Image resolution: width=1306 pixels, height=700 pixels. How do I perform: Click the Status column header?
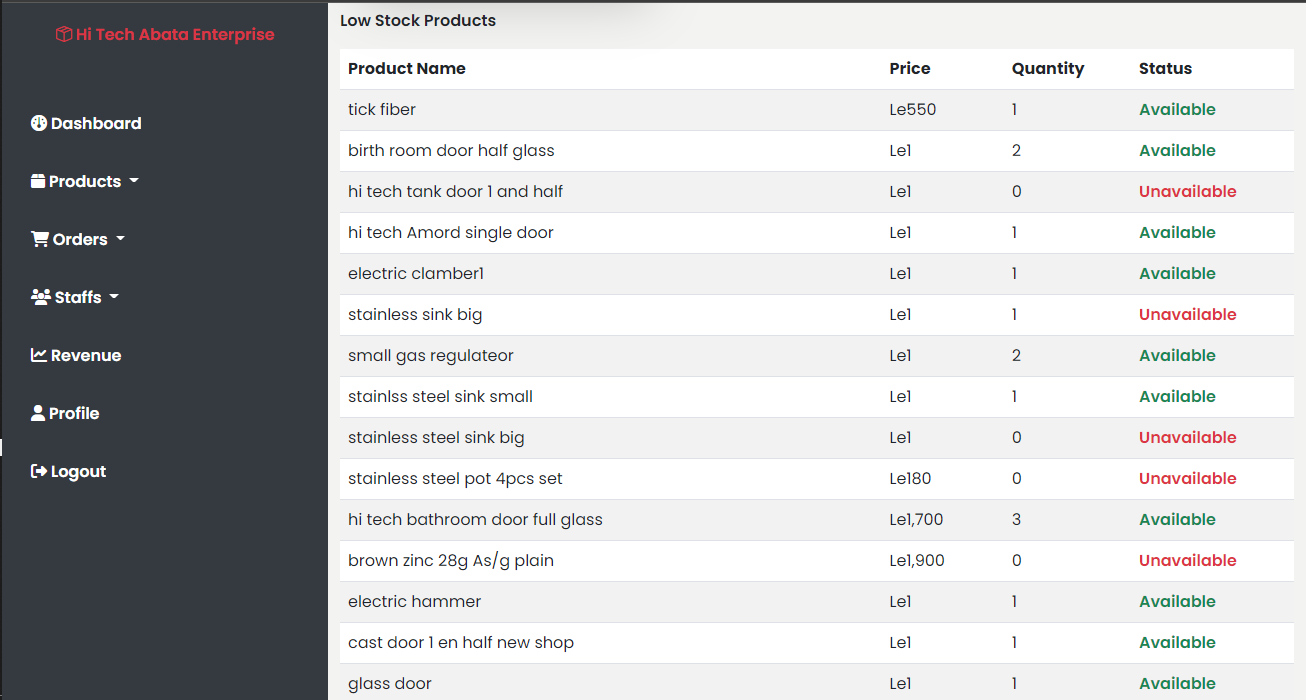1165,69
